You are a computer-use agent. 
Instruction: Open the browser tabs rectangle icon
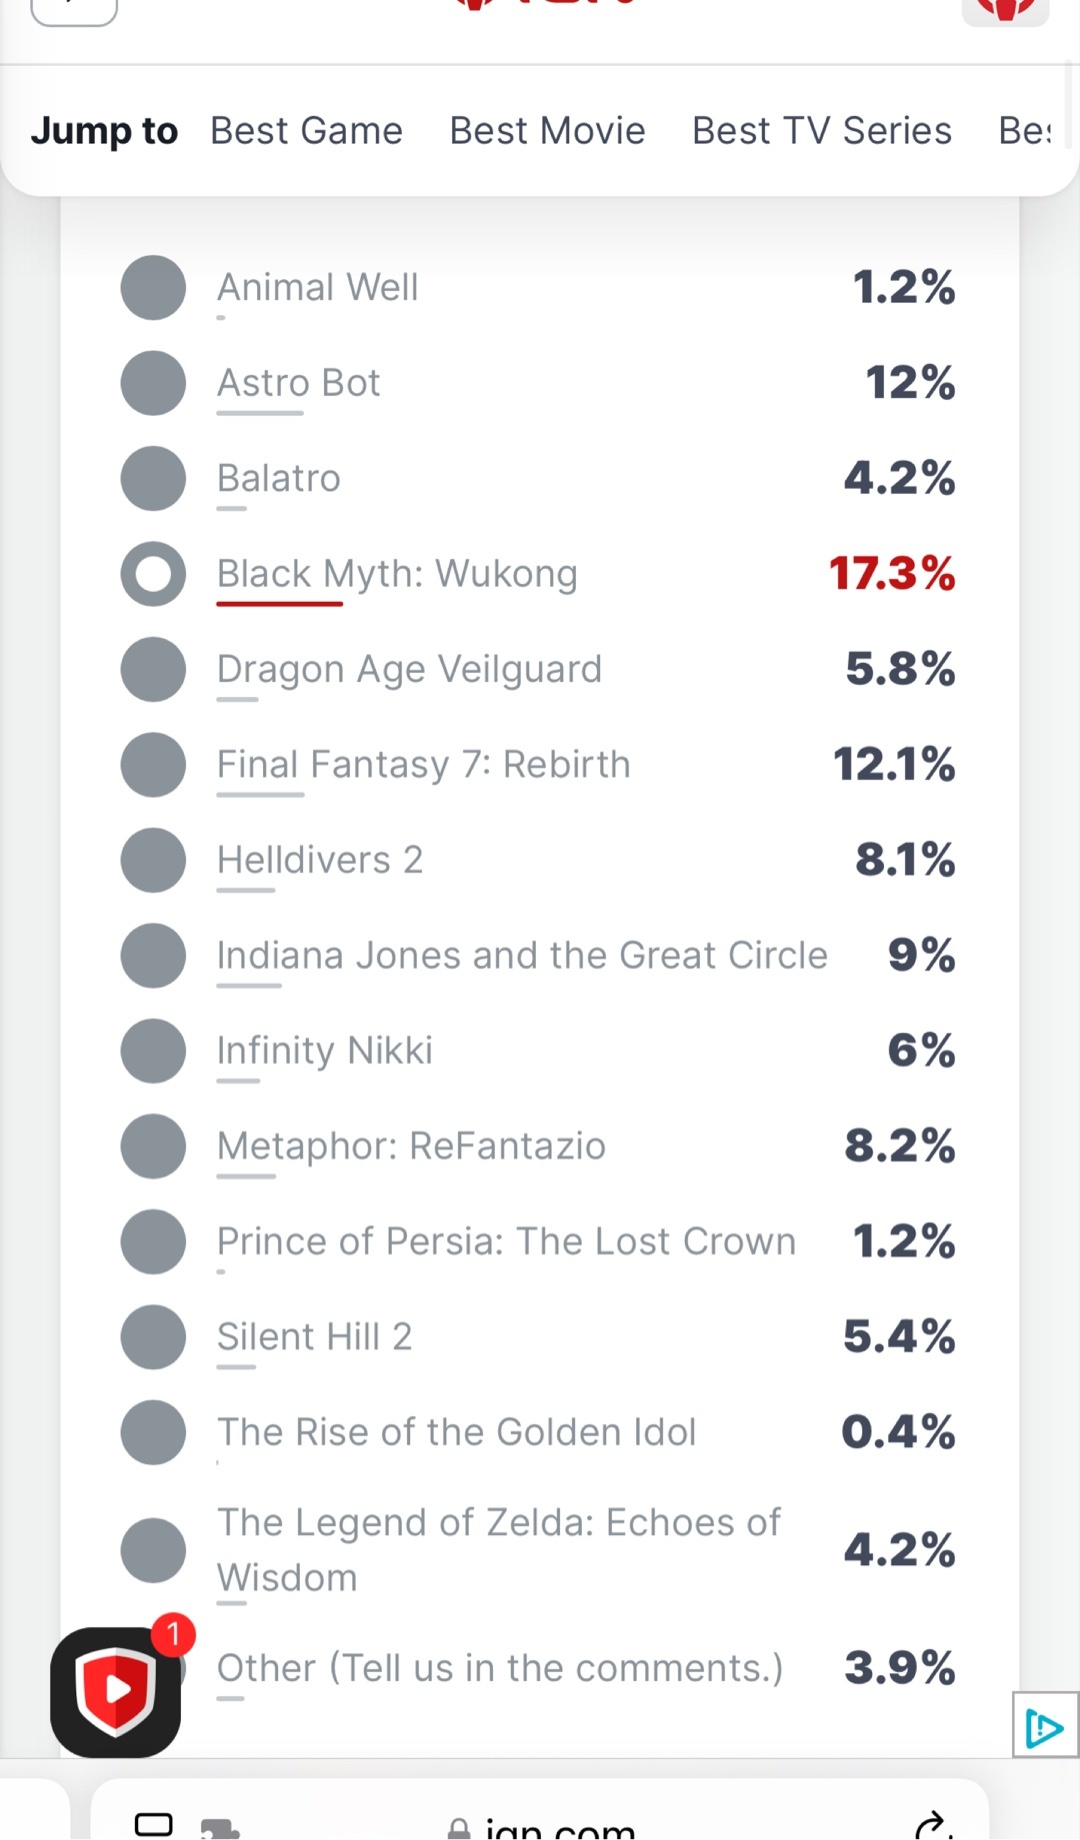153,1824
